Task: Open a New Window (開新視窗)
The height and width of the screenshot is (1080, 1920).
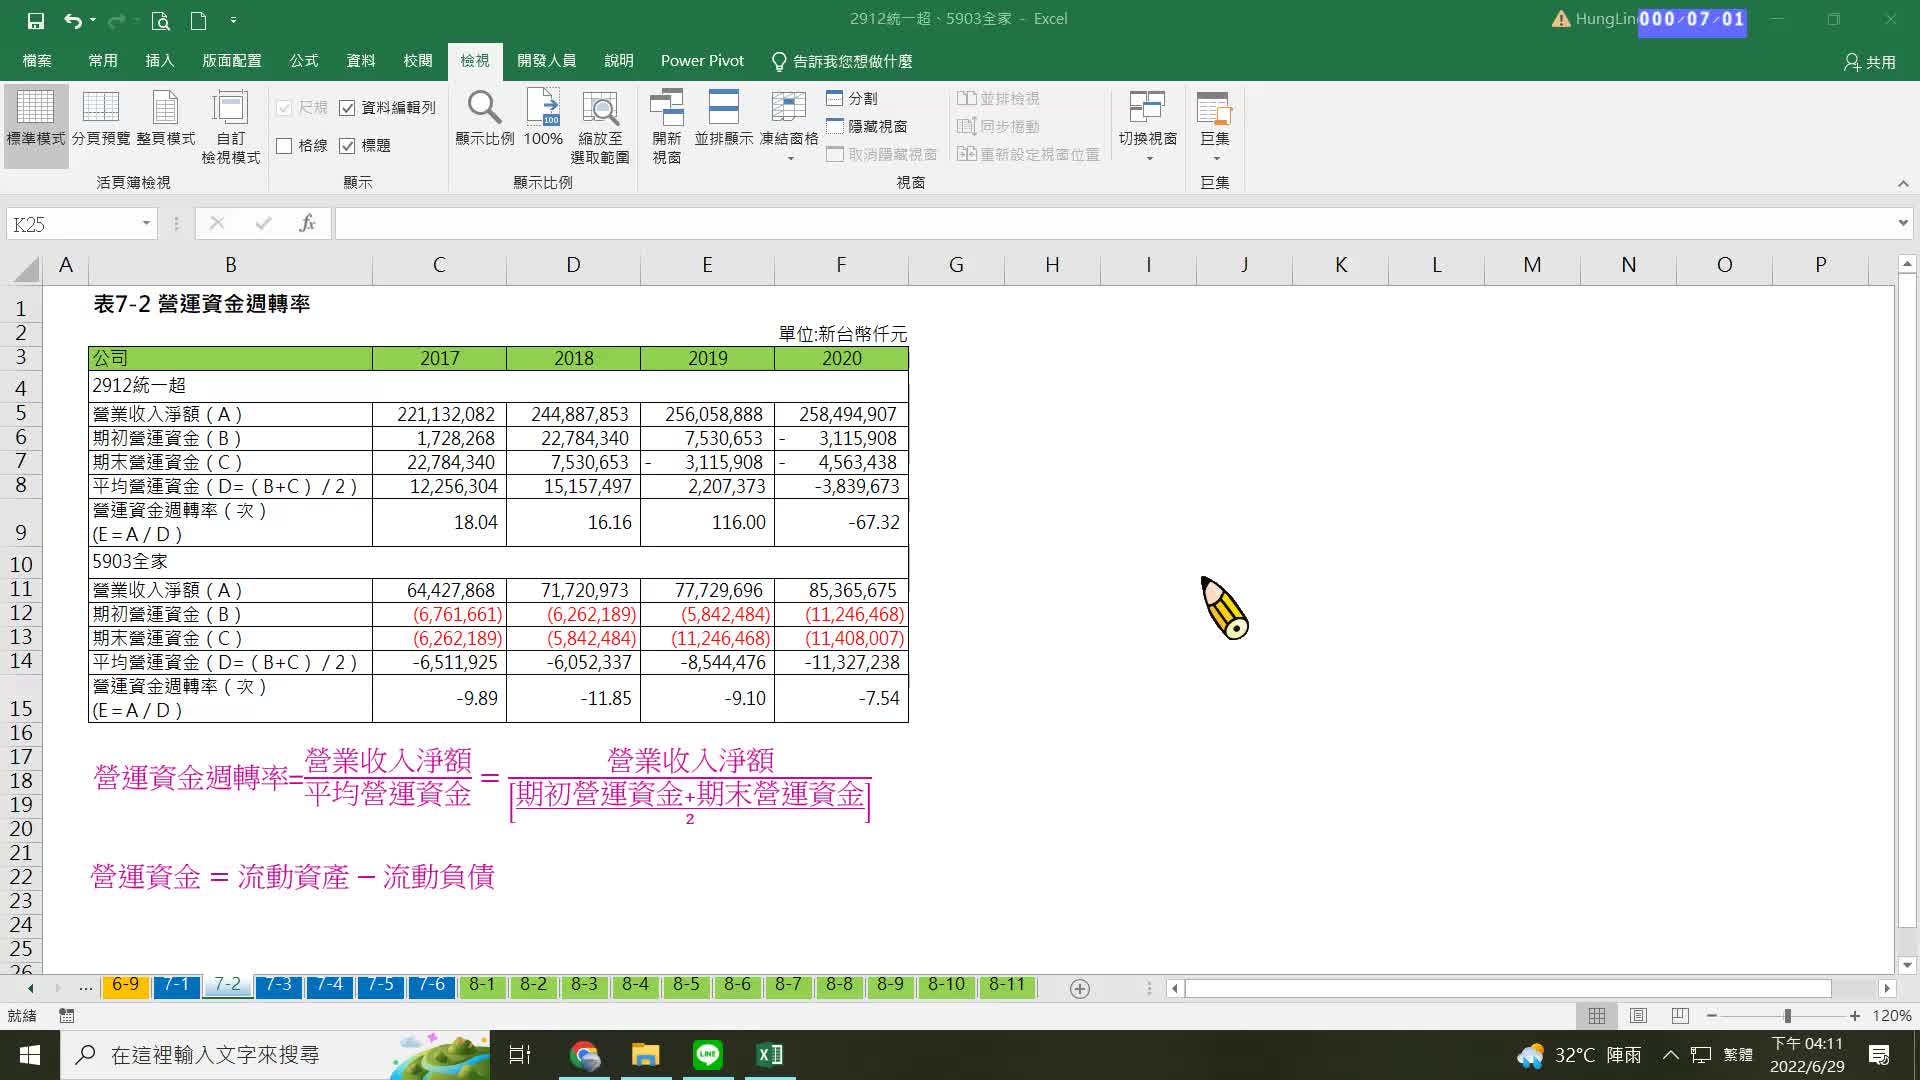Action: [x=667, y=126]
